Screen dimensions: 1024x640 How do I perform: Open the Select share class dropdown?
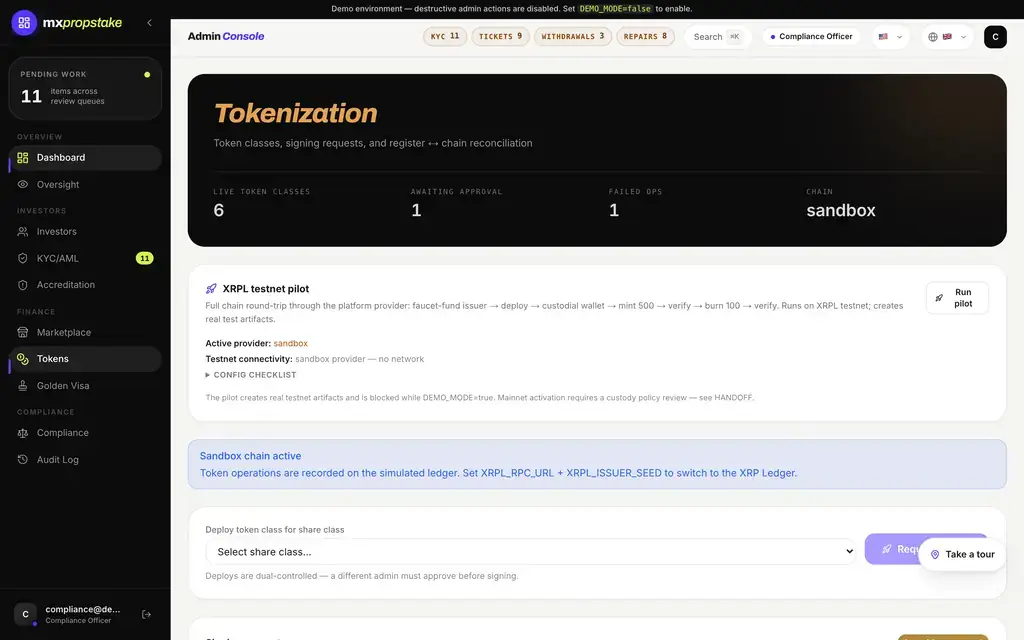tap(530, 552)
